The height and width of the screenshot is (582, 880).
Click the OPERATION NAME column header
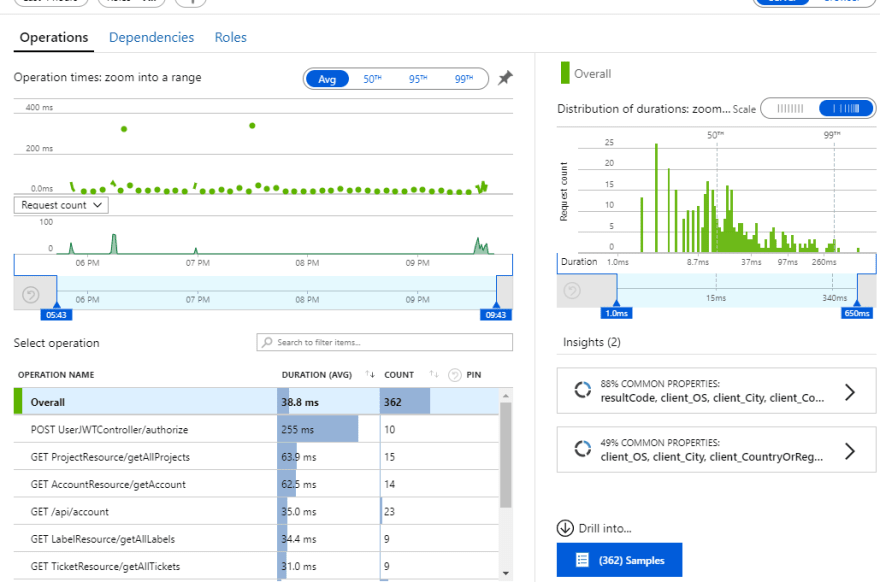click(x=56, y=375)
